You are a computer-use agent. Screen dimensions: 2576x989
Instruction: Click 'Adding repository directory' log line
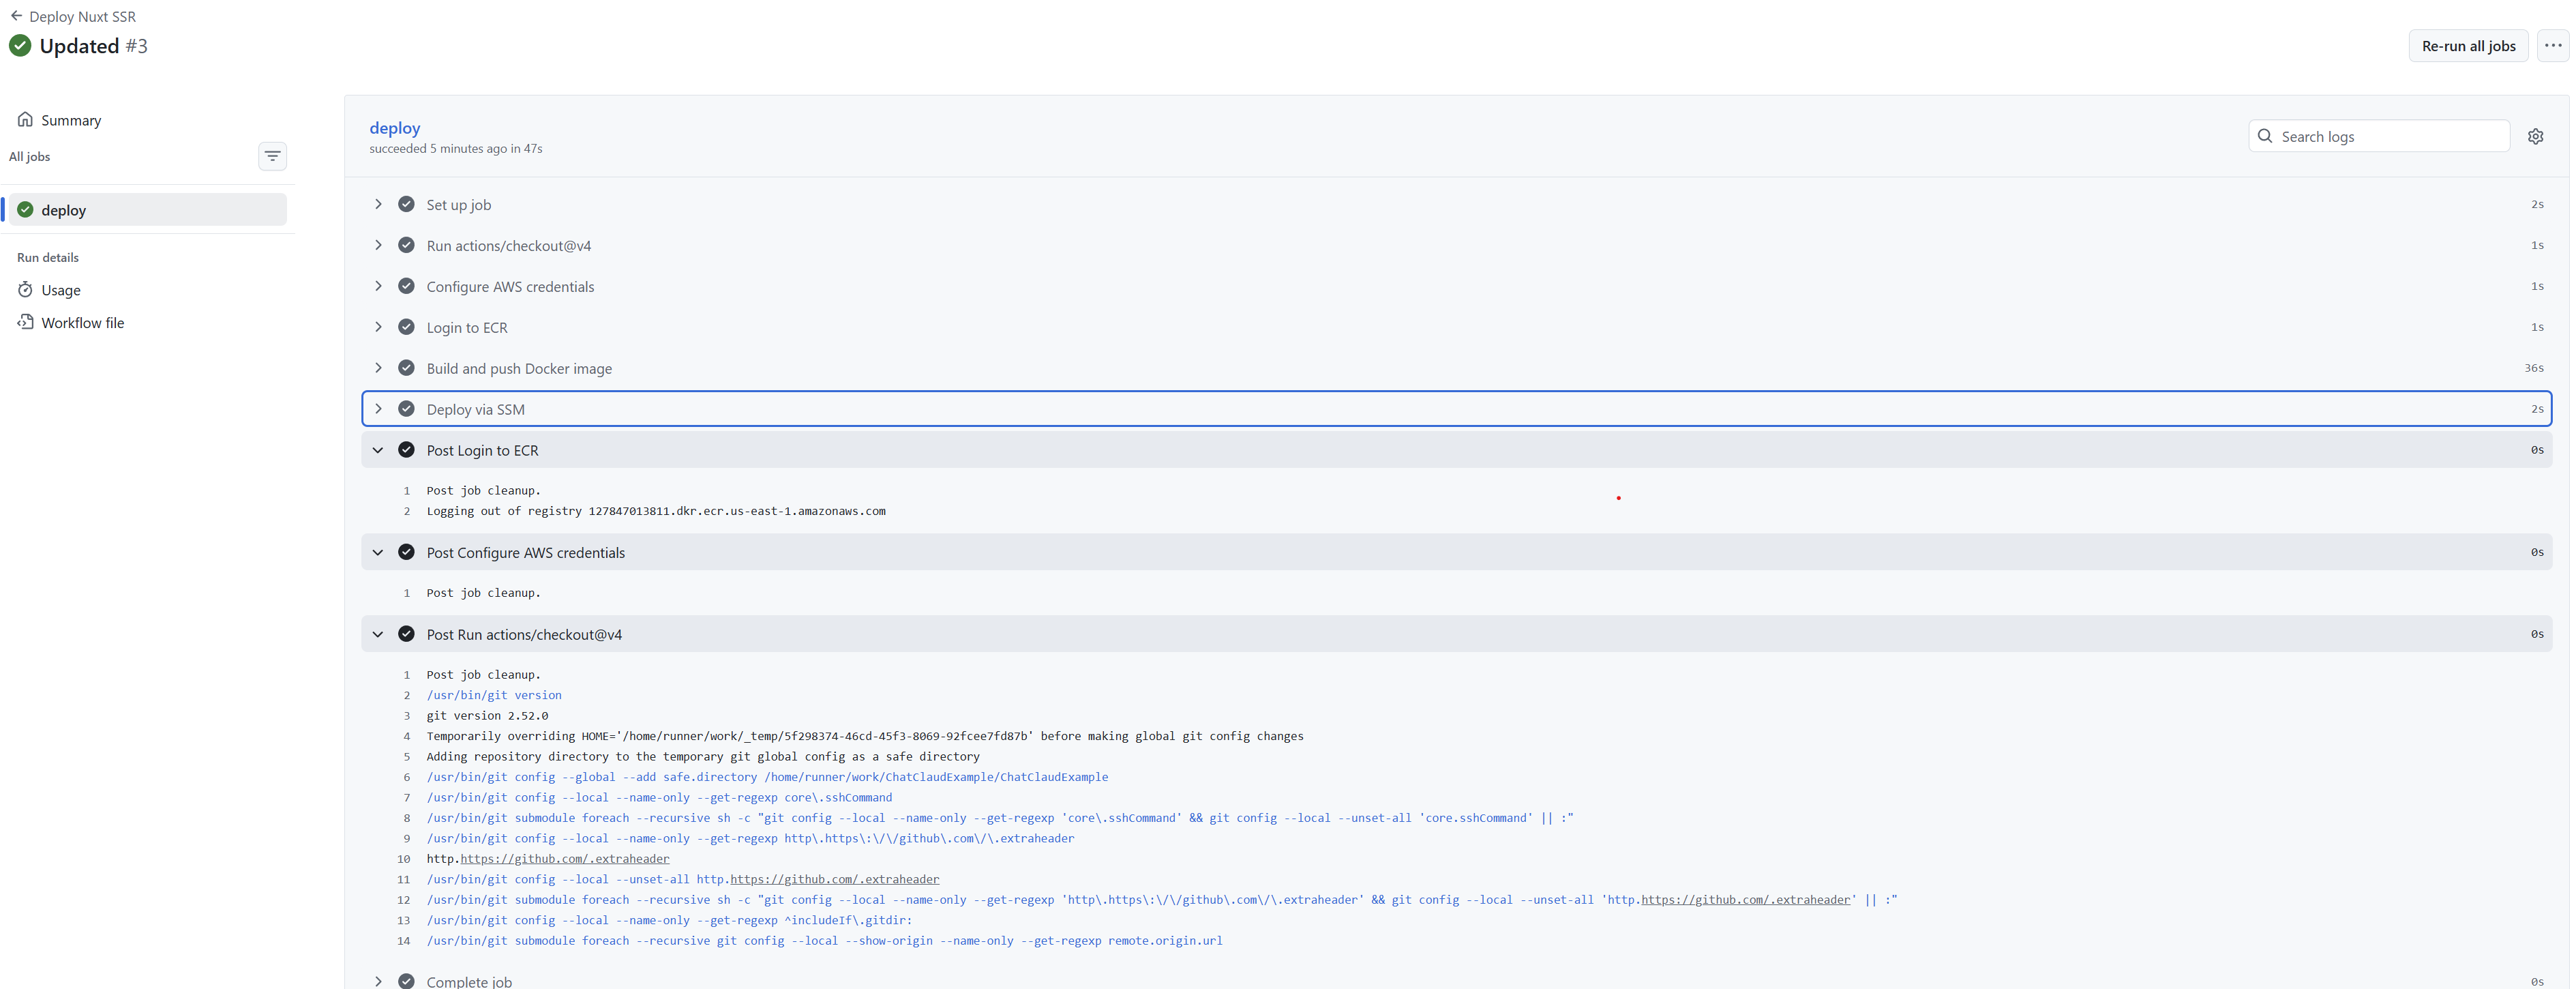click(x=703, y=757)
